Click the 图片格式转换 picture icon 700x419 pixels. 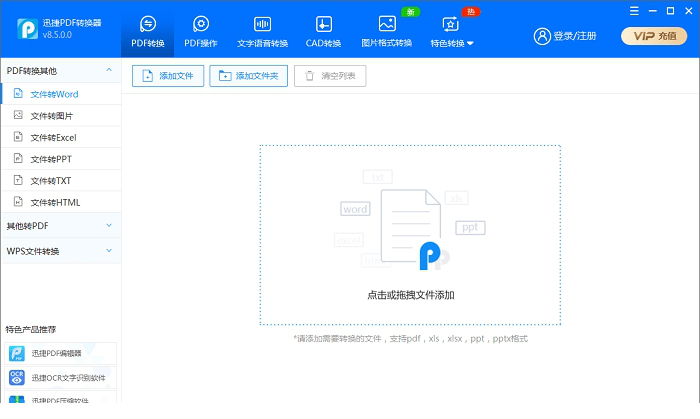(x=387, y=24)
